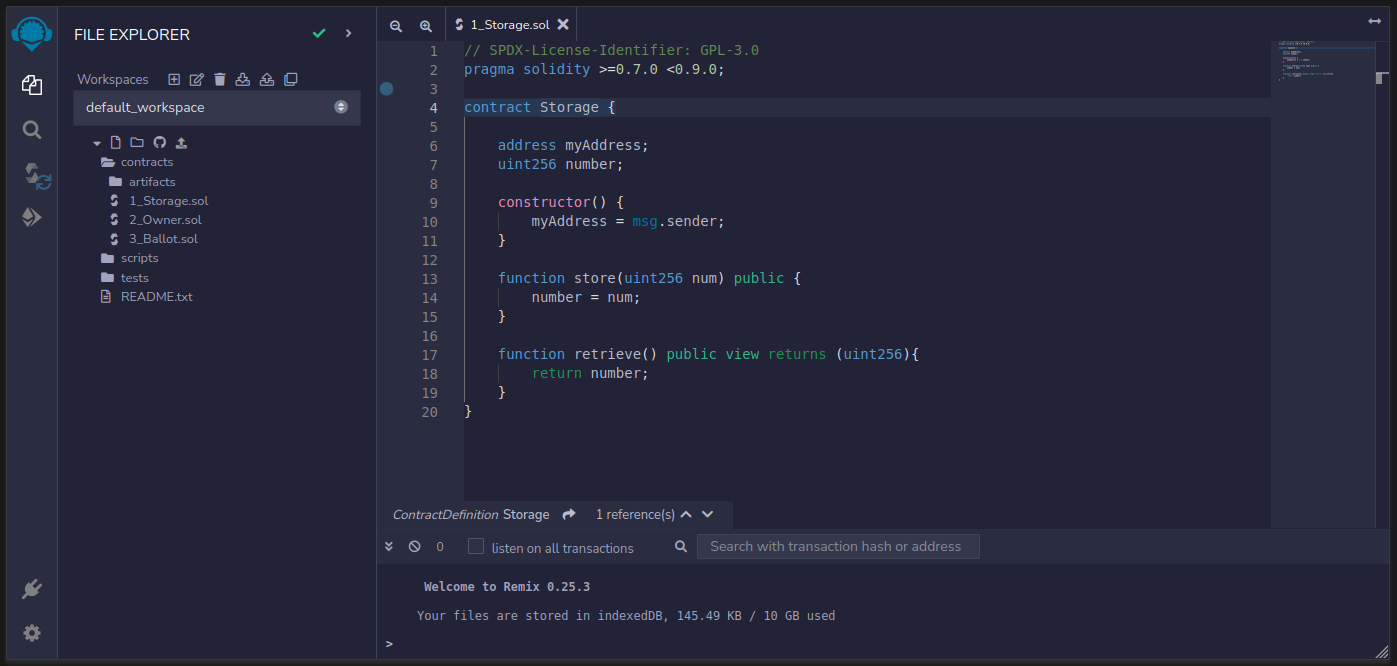Go to next reference chevron
Image resolution: width=1397 pixels, height=666 pixels.
(x=708, y=514)
